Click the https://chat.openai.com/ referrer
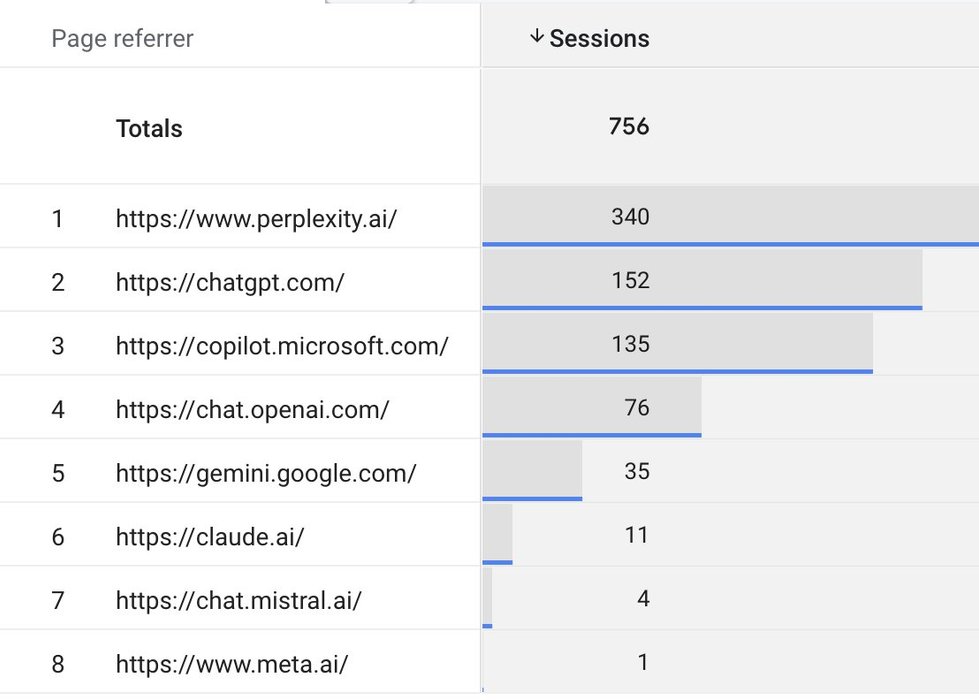 coord(252,409)
